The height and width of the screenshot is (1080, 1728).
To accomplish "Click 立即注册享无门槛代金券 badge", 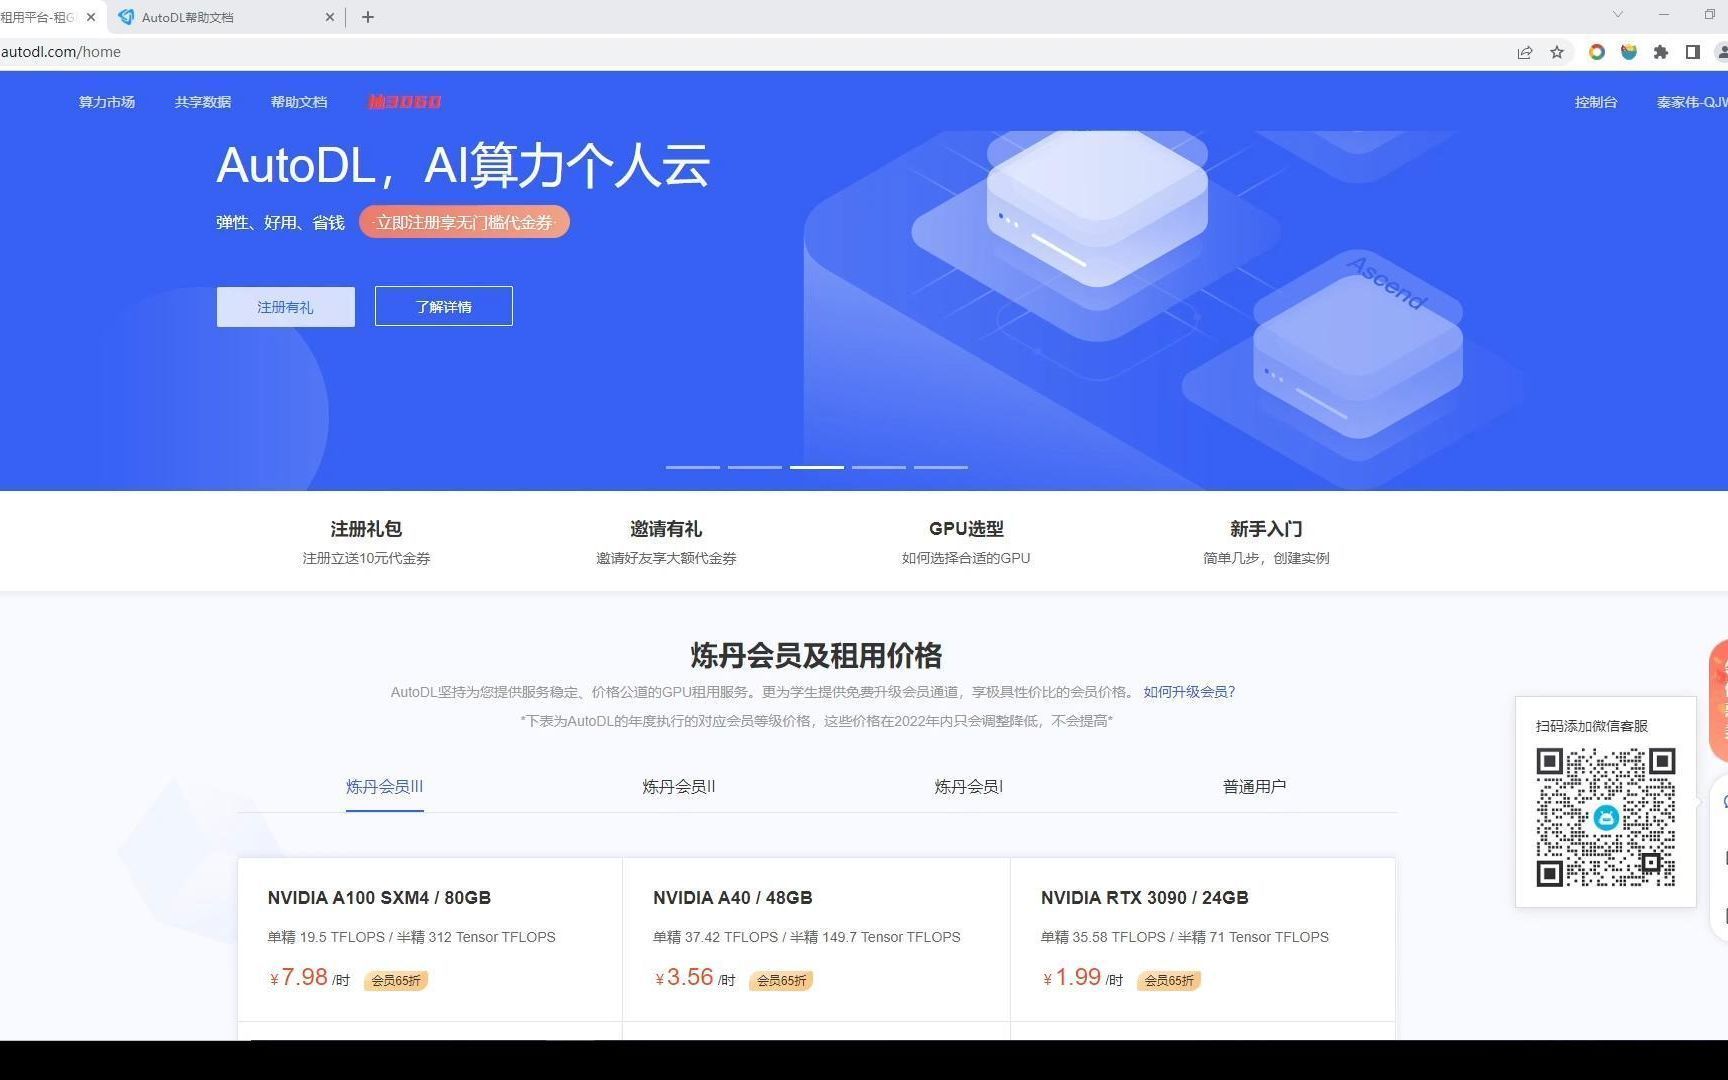I will [x=464, y=222].
